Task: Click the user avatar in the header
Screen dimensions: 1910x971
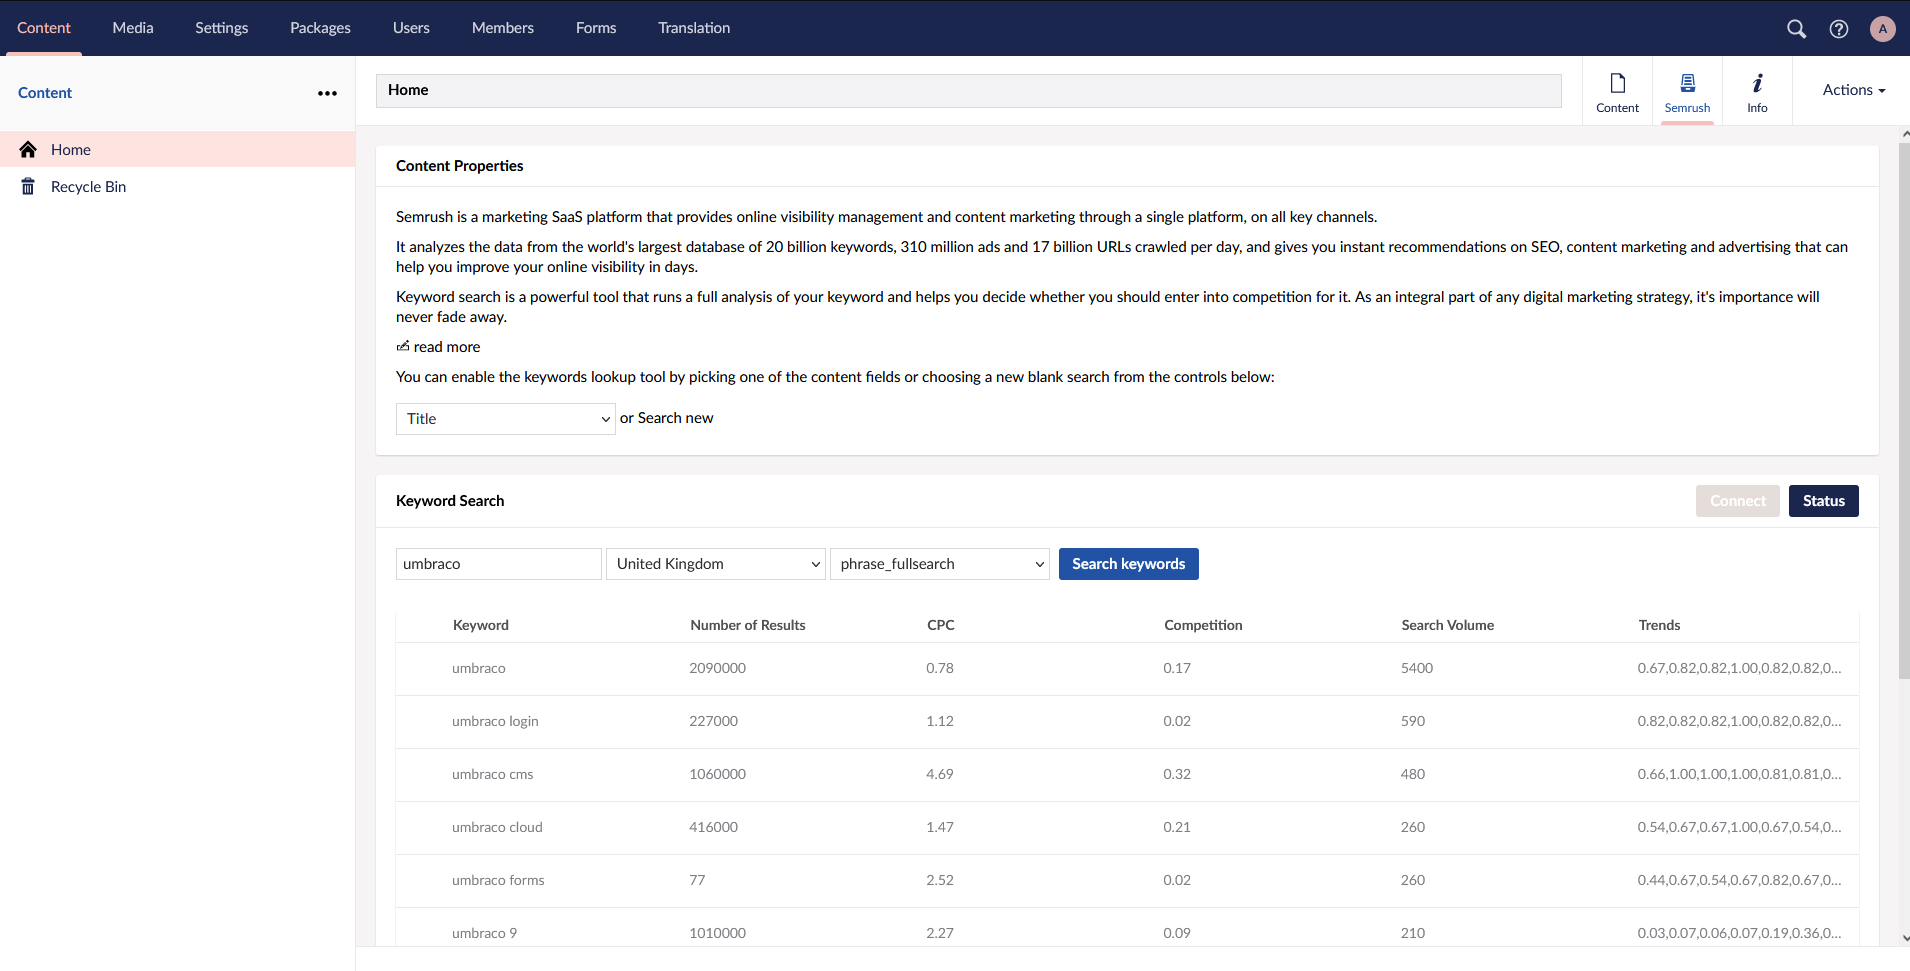Action: (x=1882, y=29)
